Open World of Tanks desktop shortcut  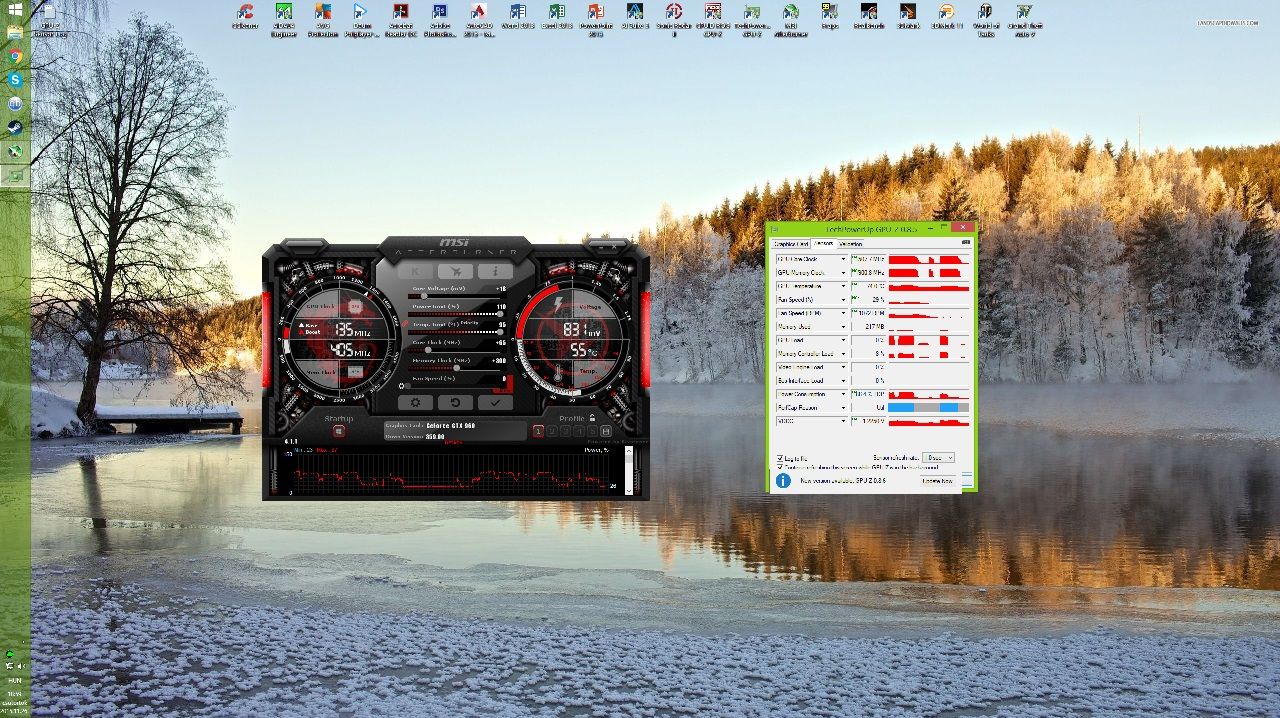[x=985, y=18]
